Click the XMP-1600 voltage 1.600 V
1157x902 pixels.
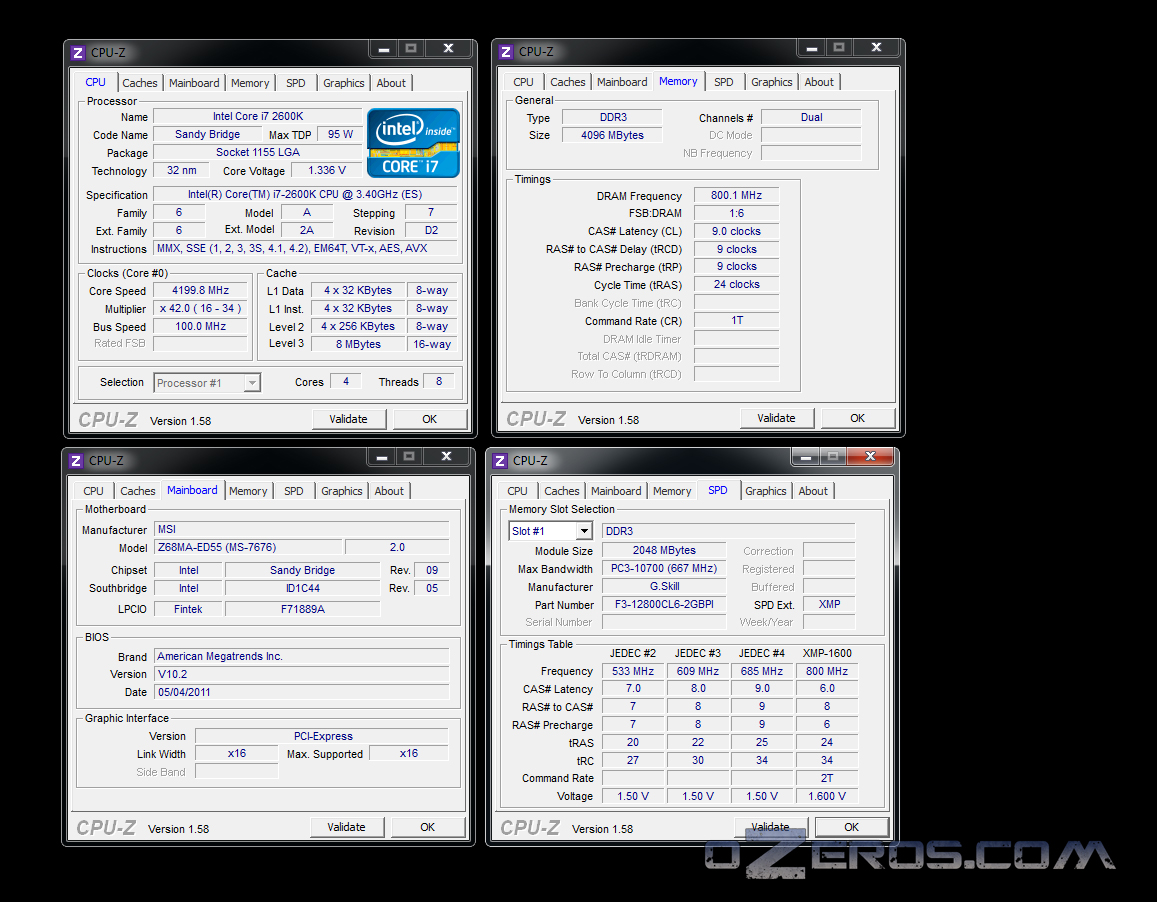[x=827, y=796]
